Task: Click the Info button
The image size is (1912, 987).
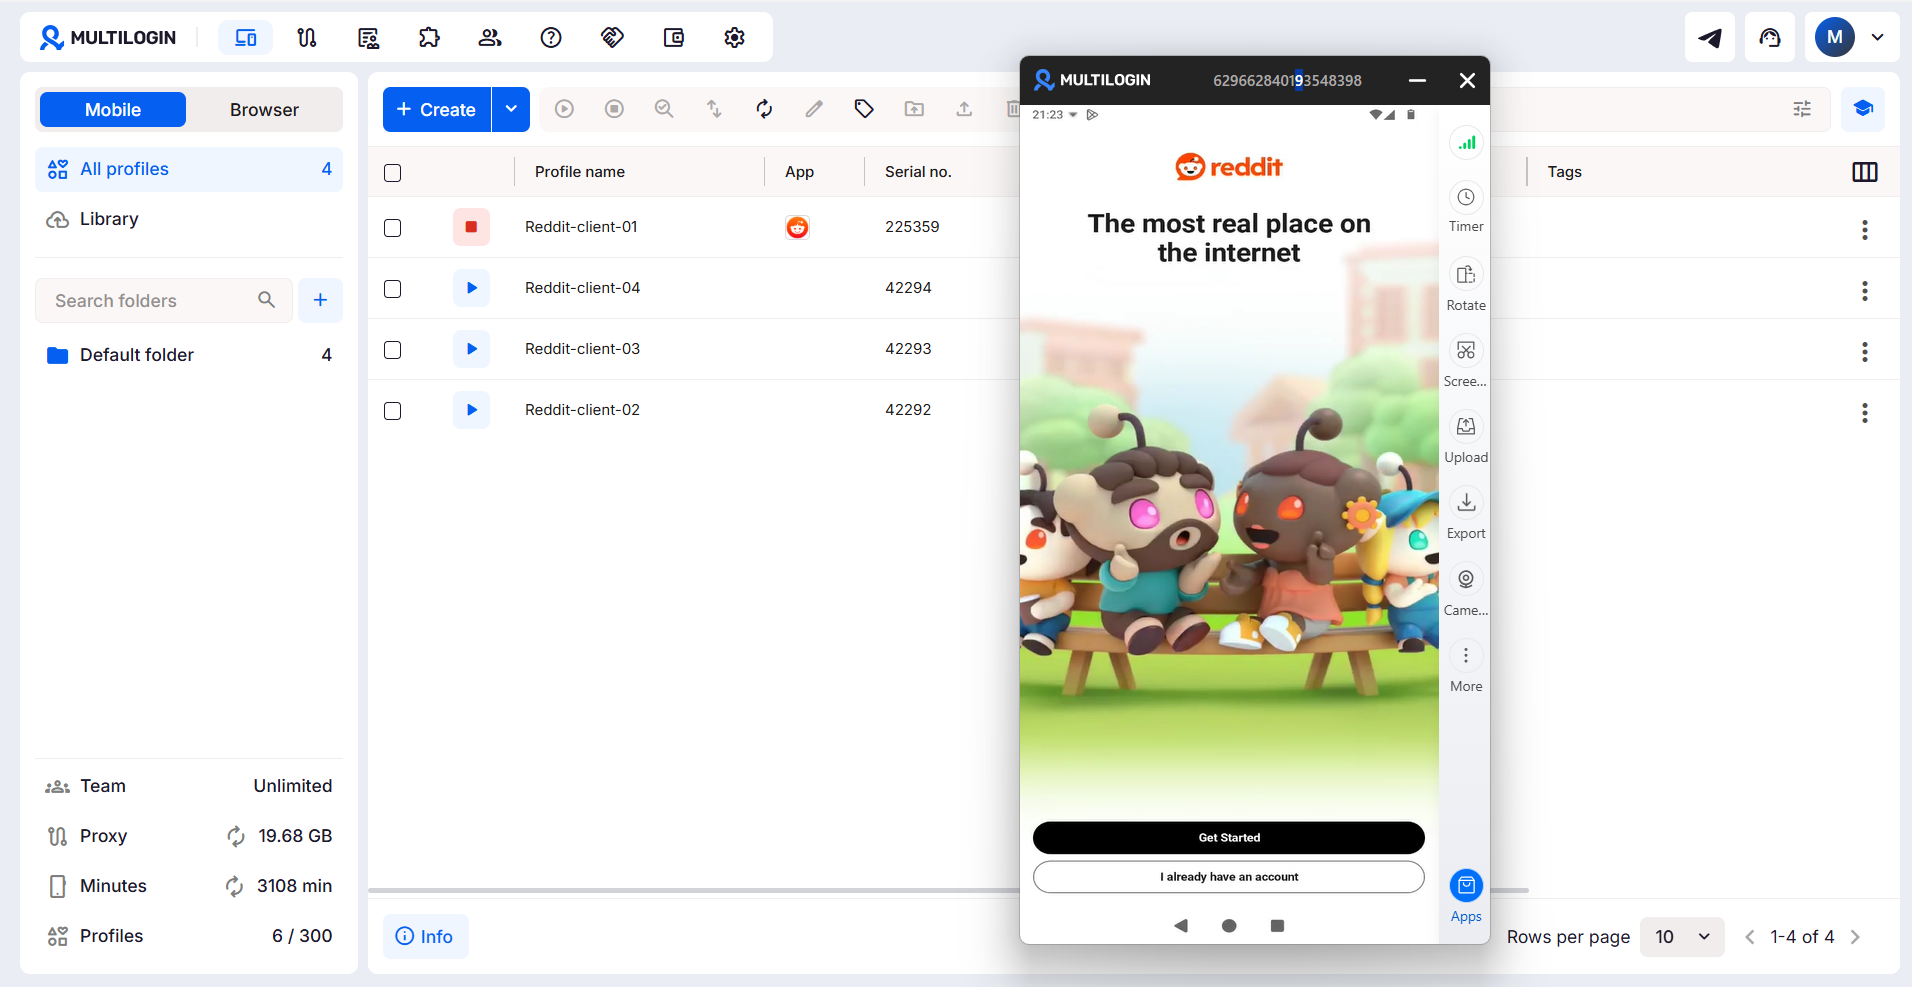Action: [x=425, y=937]
